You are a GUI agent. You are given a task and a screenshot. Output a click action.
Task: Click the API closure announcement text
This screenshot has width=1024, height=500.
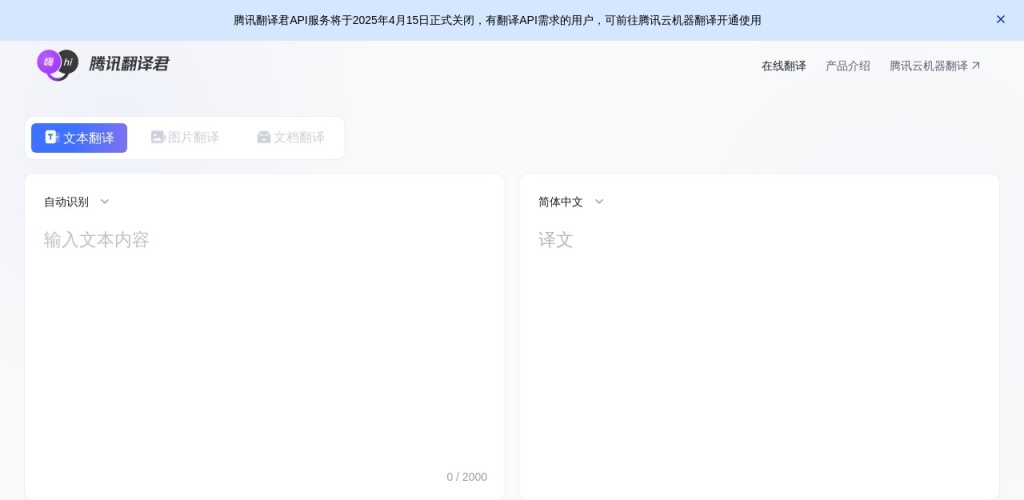(x=497, y=20)
